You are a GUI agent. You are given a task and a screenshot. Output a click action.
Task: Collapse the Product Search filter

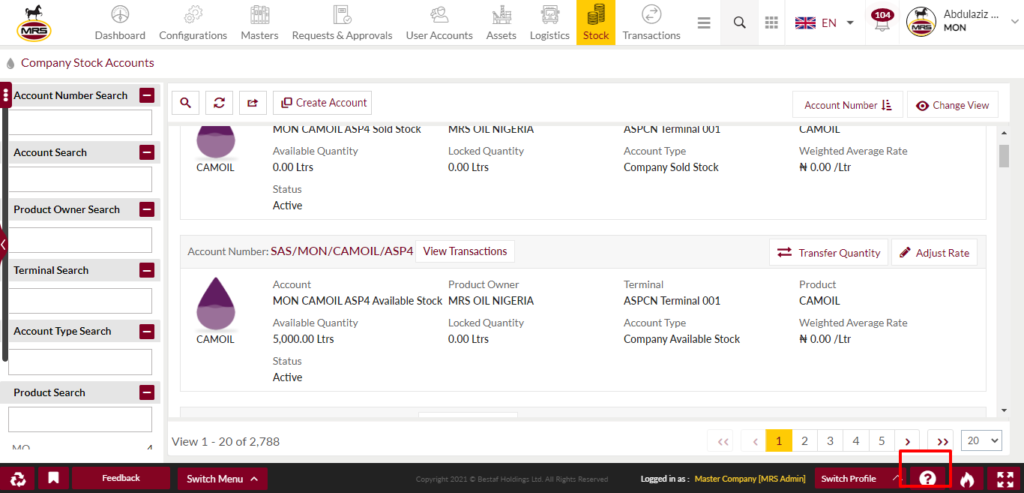147,392
